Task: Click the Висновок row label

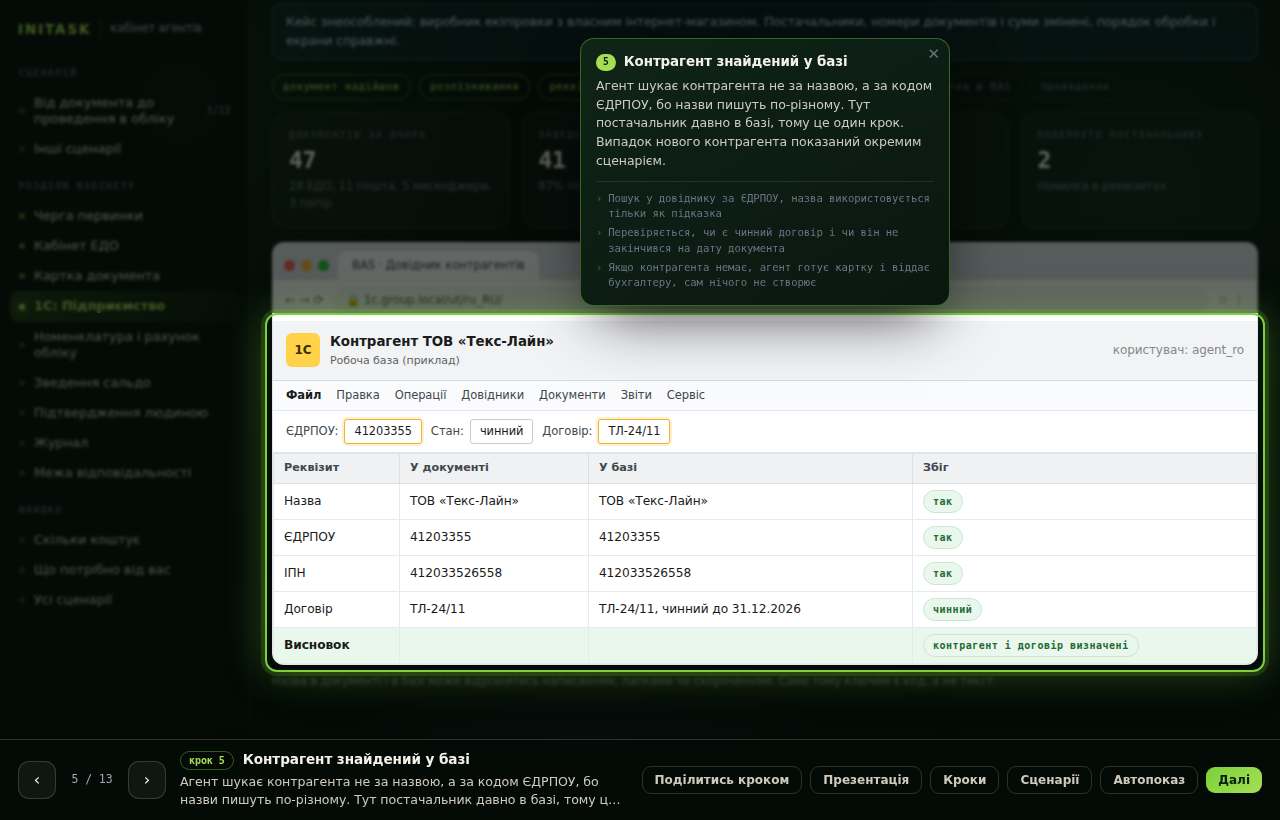Action: coord(336,645)
